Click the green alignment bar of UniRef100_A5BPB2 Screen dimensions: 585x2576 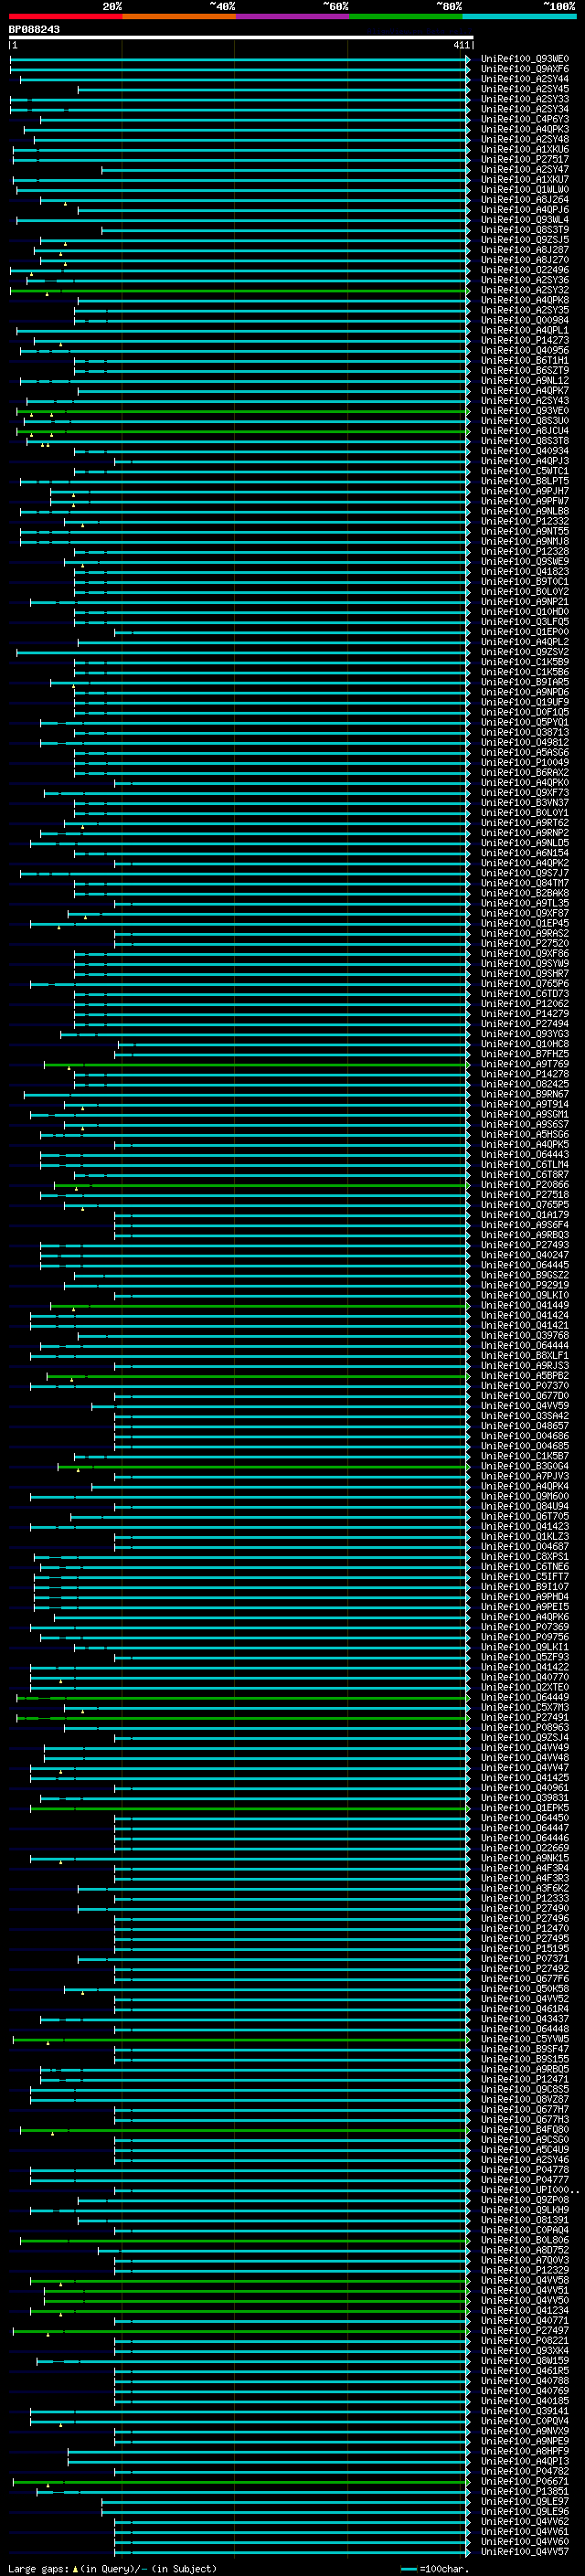(x=258, y=1376)
